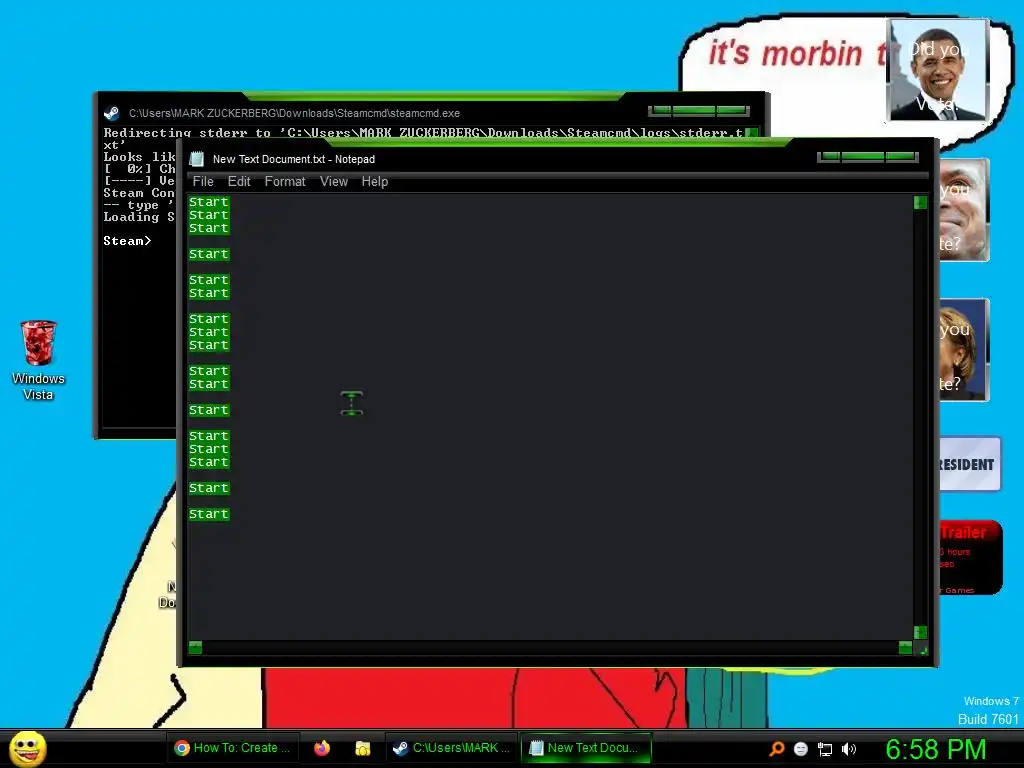The image size is (1024, 768).
Task: Click the Obama photo gadget thumbnail
Action: click(938, 70)
